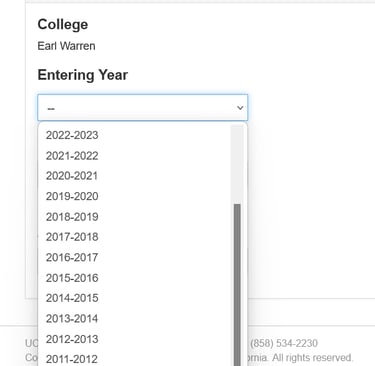The width and height of the screenshot is (375, 366).
Task: Open the Entering Year combo box
Action: point(143,108)
